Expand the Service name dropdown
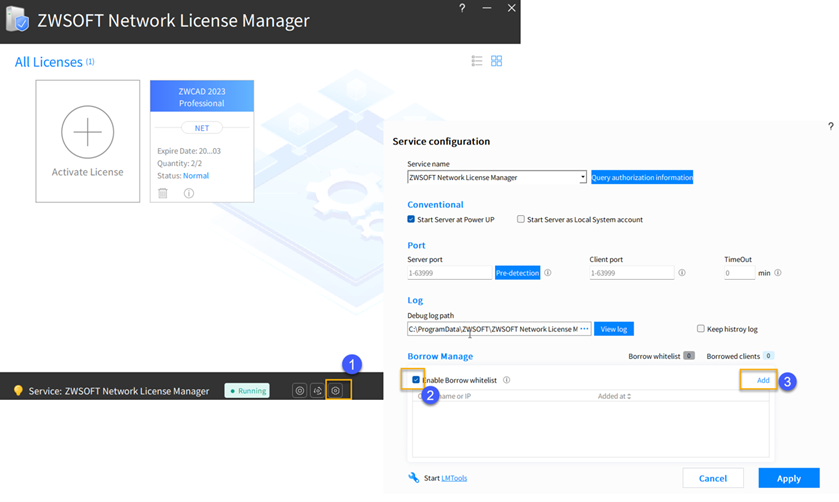The width and height of the screenshot is (839, 502). tap(582, 177)
